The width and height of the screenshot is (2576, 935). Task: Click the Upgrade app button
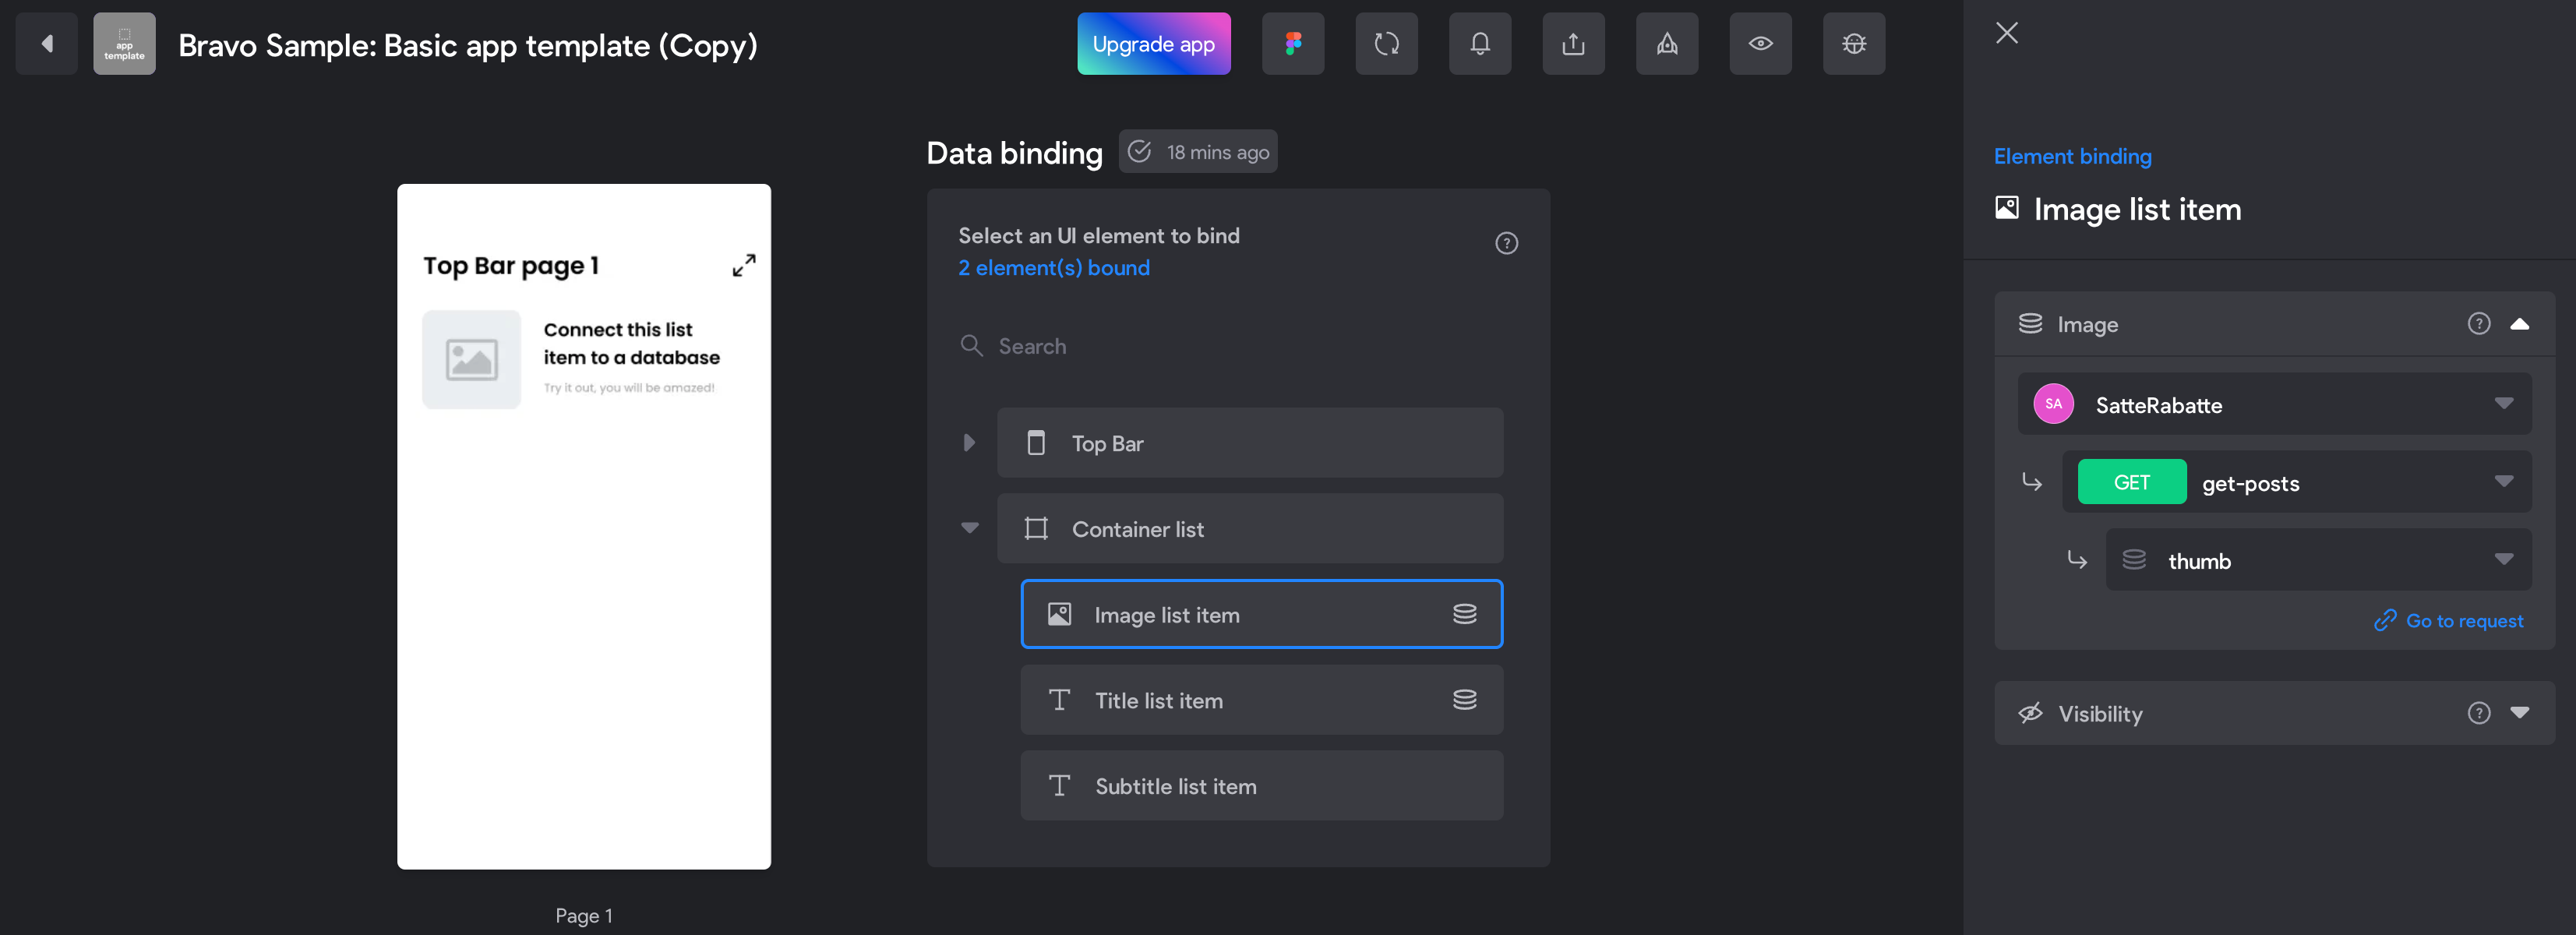click(1153, 44)
